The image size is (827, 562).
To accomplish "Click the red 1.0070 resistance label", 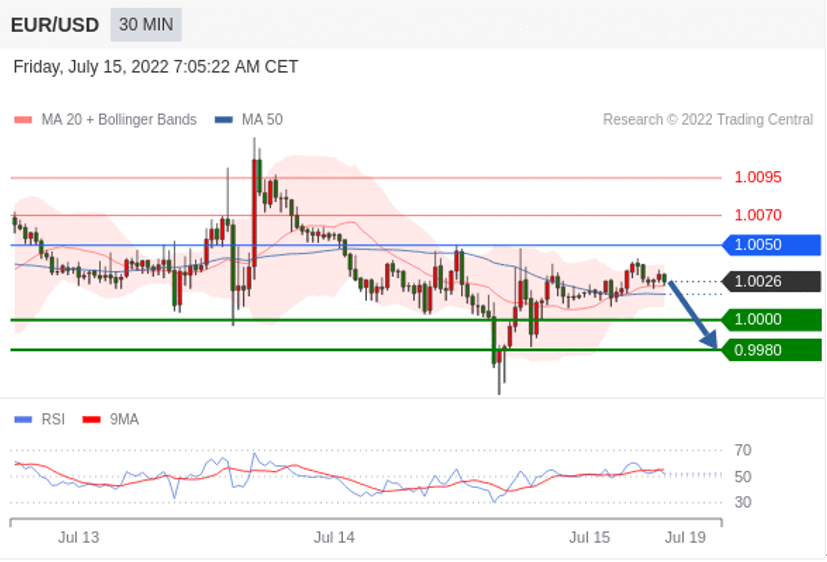I will click(x=758, y=215).
